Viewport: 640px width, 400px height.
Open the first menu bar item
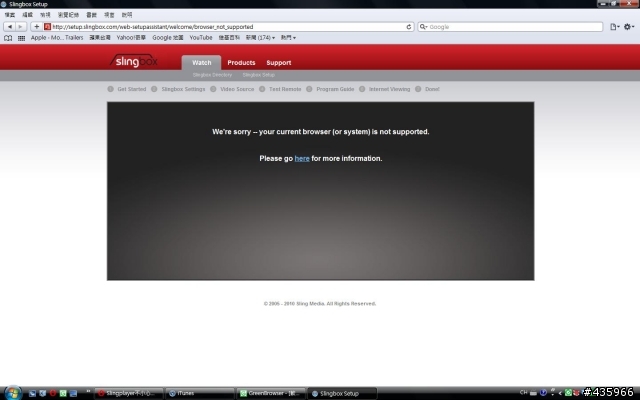(10, 15)
